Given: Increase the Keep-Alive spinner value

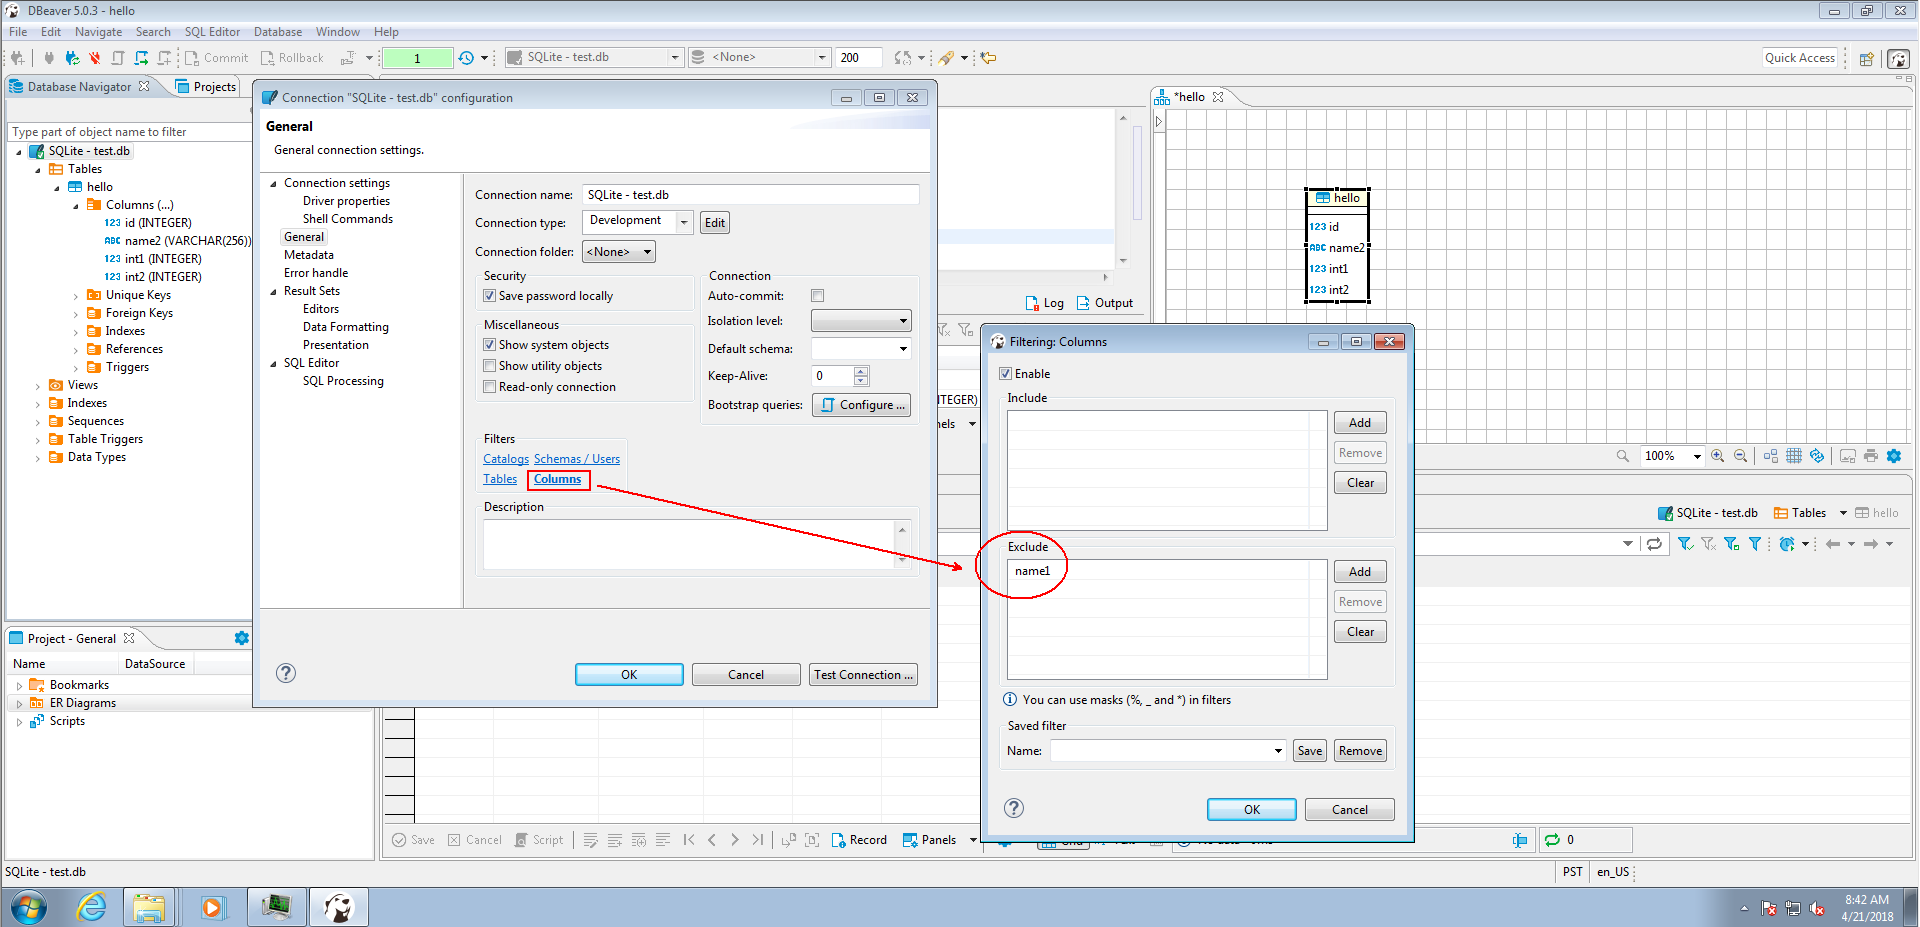Looking at the screenshot, I should (861, 371).
